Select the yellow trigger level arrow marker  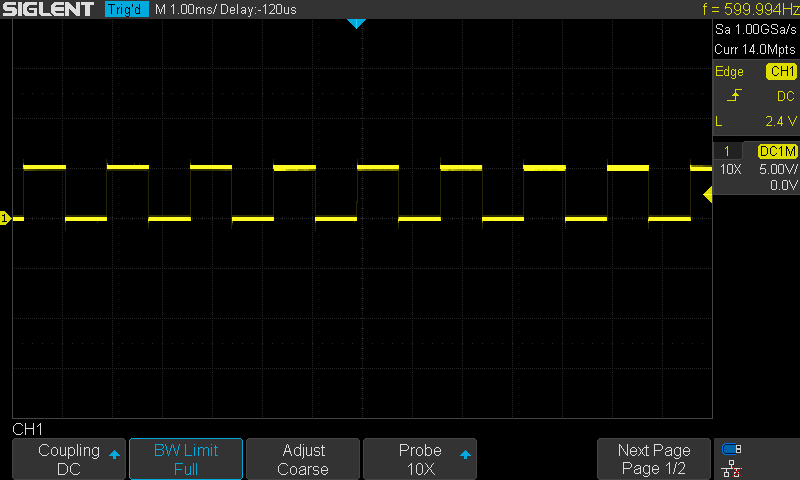pos(707,197)
